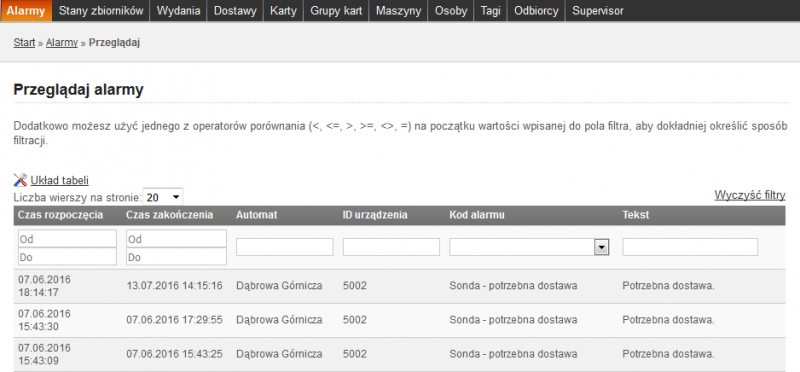Click the table layout tools icon
Image resolution: width=800 pixels, height=372 pixels.
20,180
